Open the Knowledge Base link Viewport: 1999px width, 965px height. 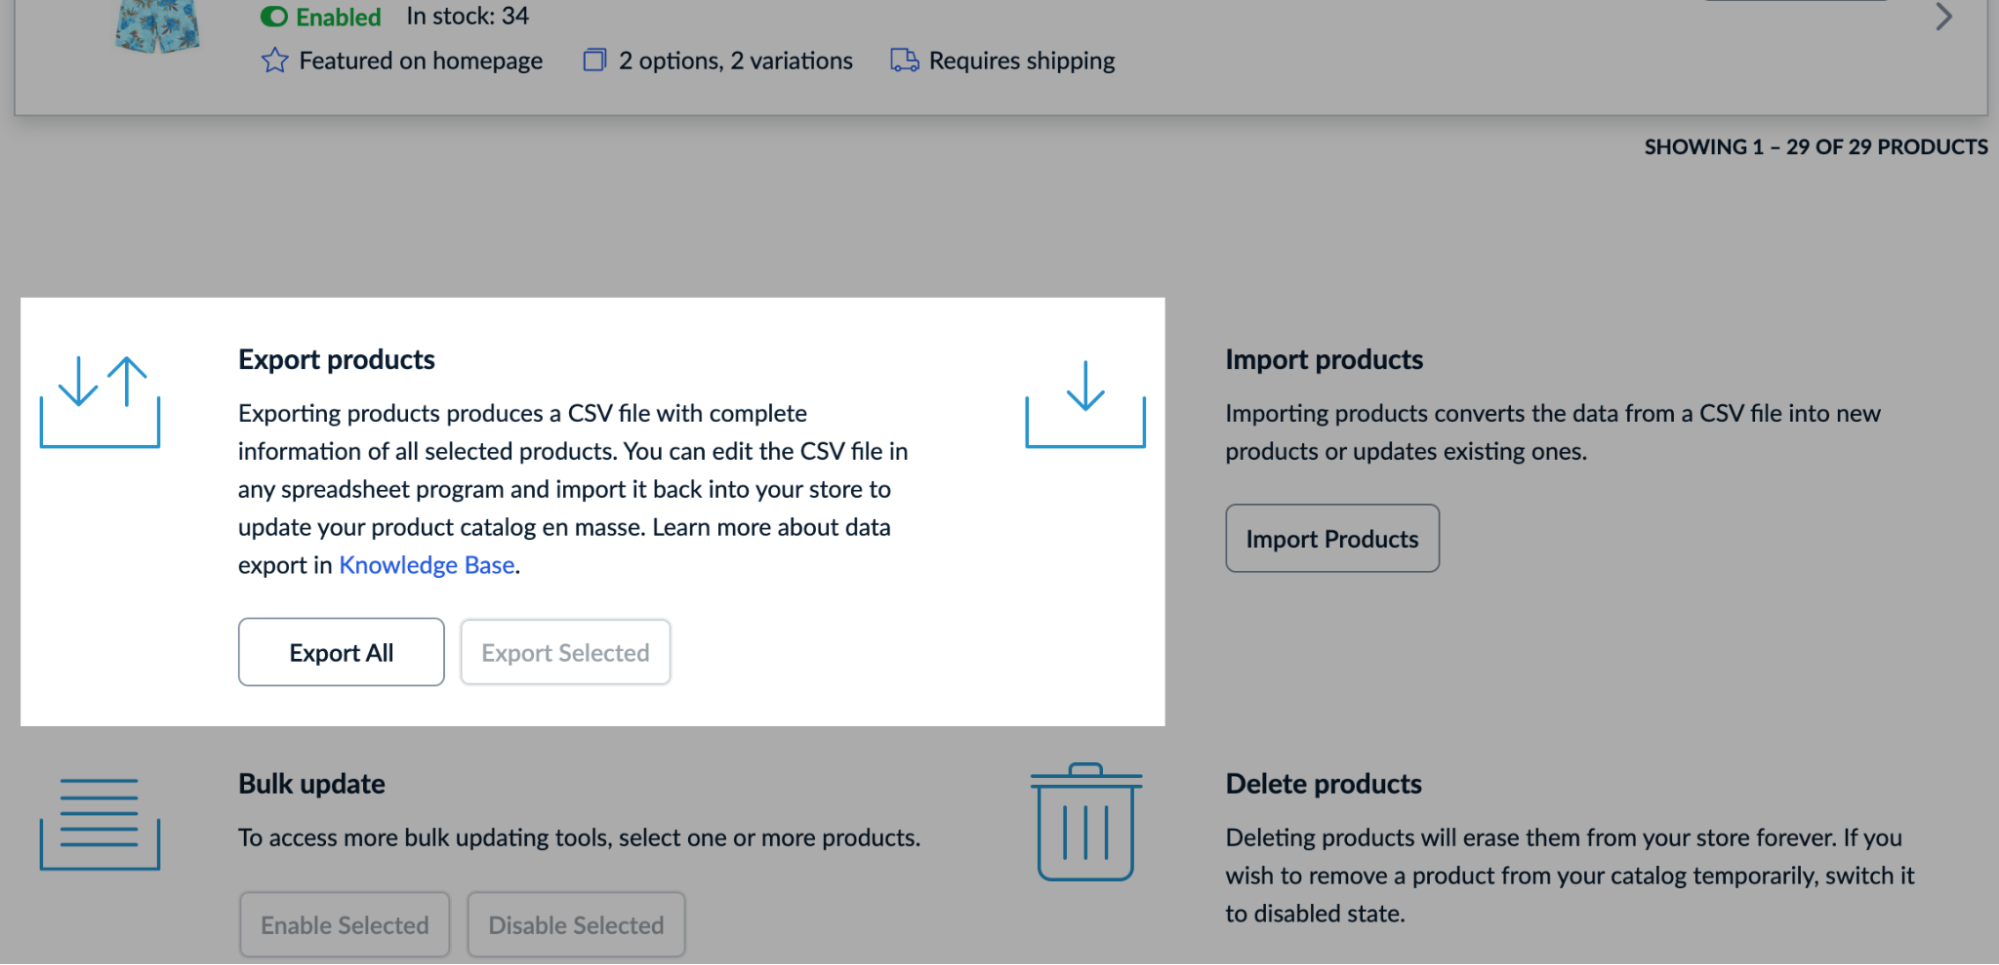point(426,564)
